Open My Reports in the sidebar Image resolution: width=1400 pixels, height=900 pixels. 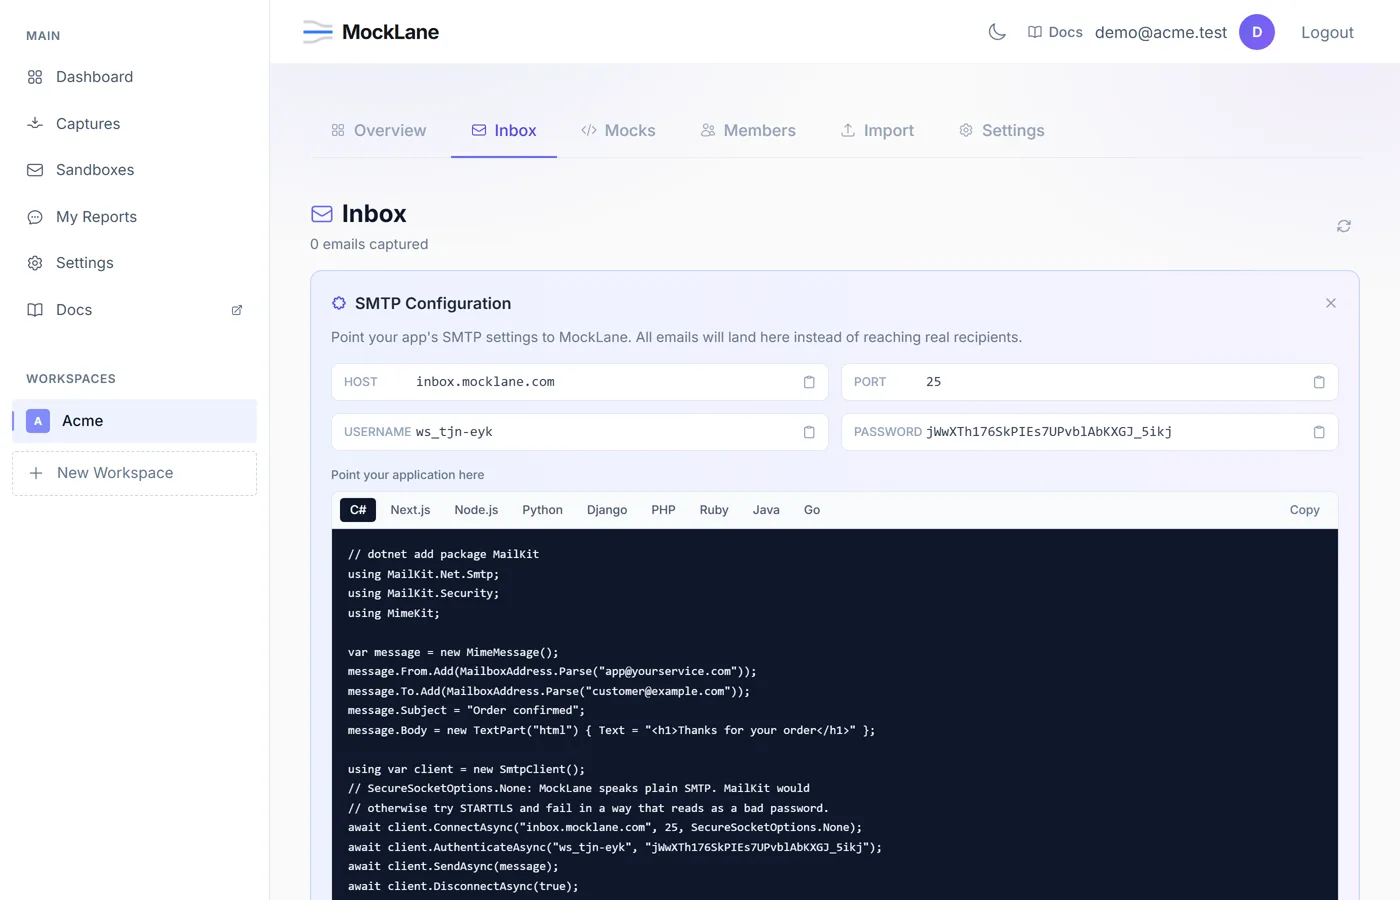pos(134,217)
